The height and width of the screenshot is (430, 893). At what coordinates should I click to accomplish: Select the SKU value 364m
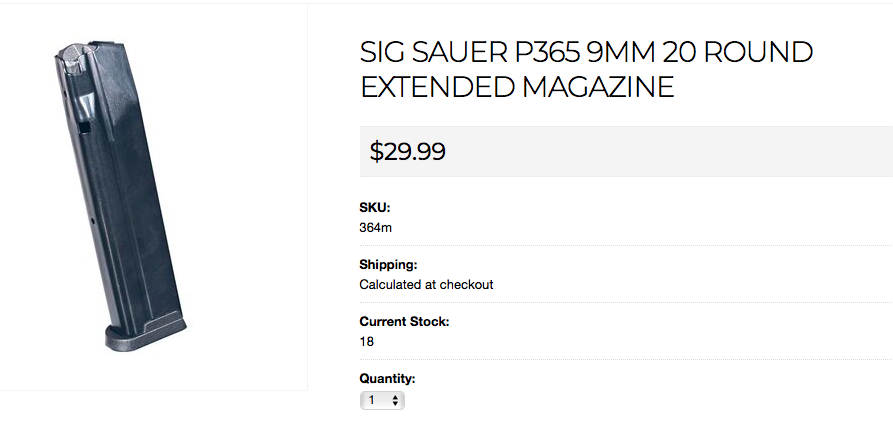click(x=376, y=227)
